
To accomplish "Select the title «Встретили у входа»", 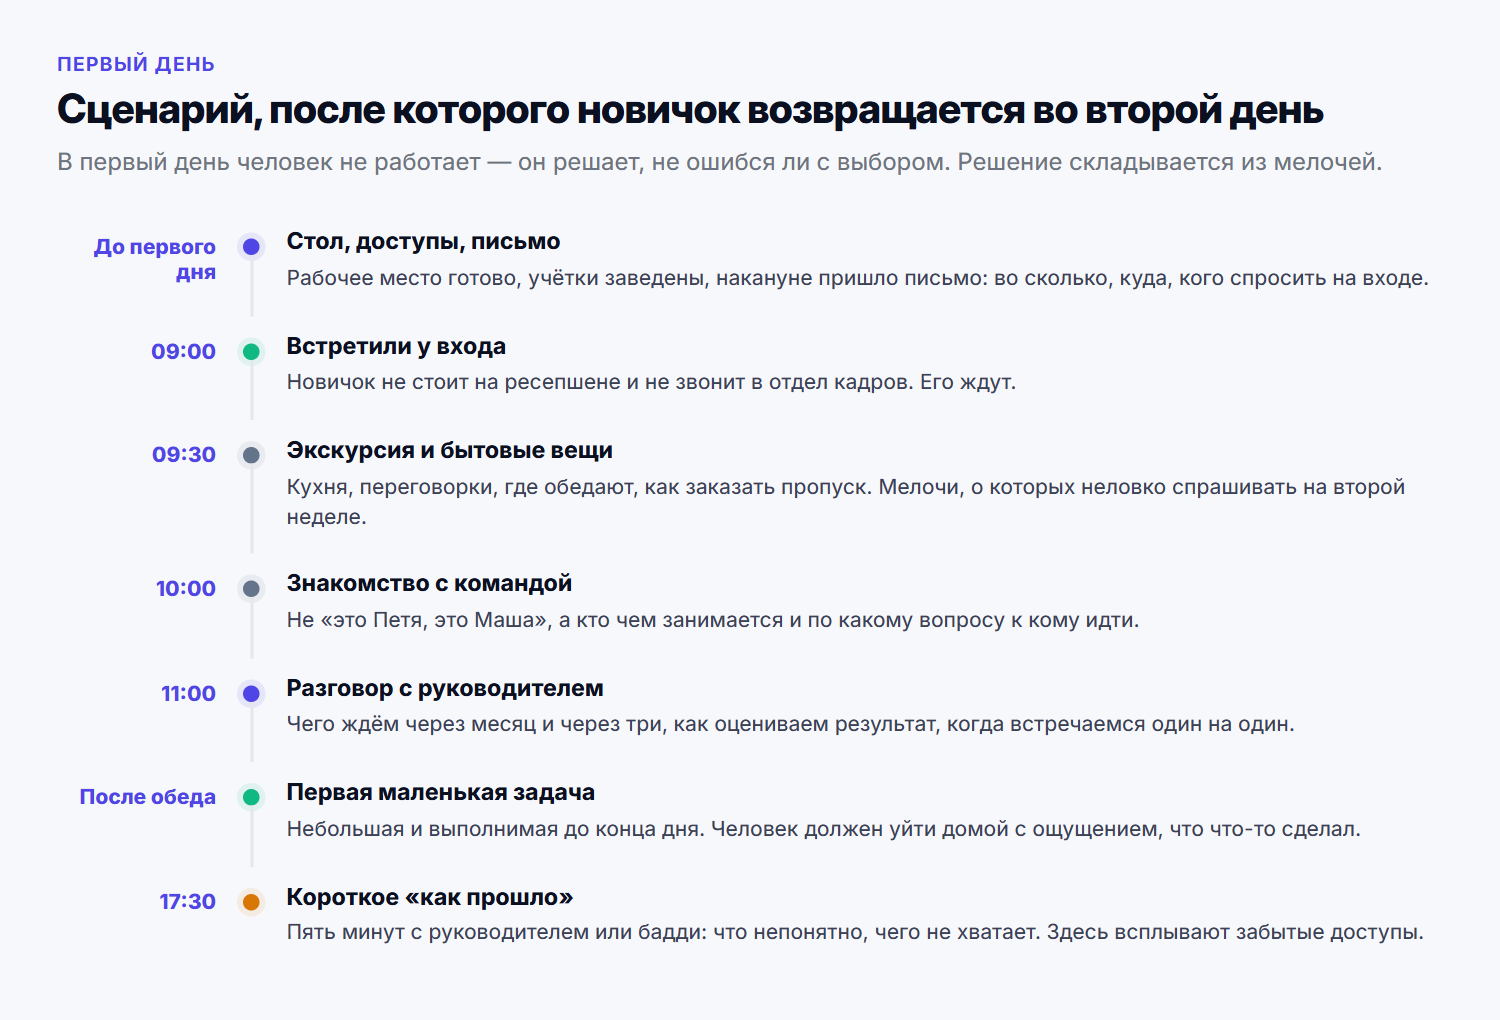I will [396, 346].
